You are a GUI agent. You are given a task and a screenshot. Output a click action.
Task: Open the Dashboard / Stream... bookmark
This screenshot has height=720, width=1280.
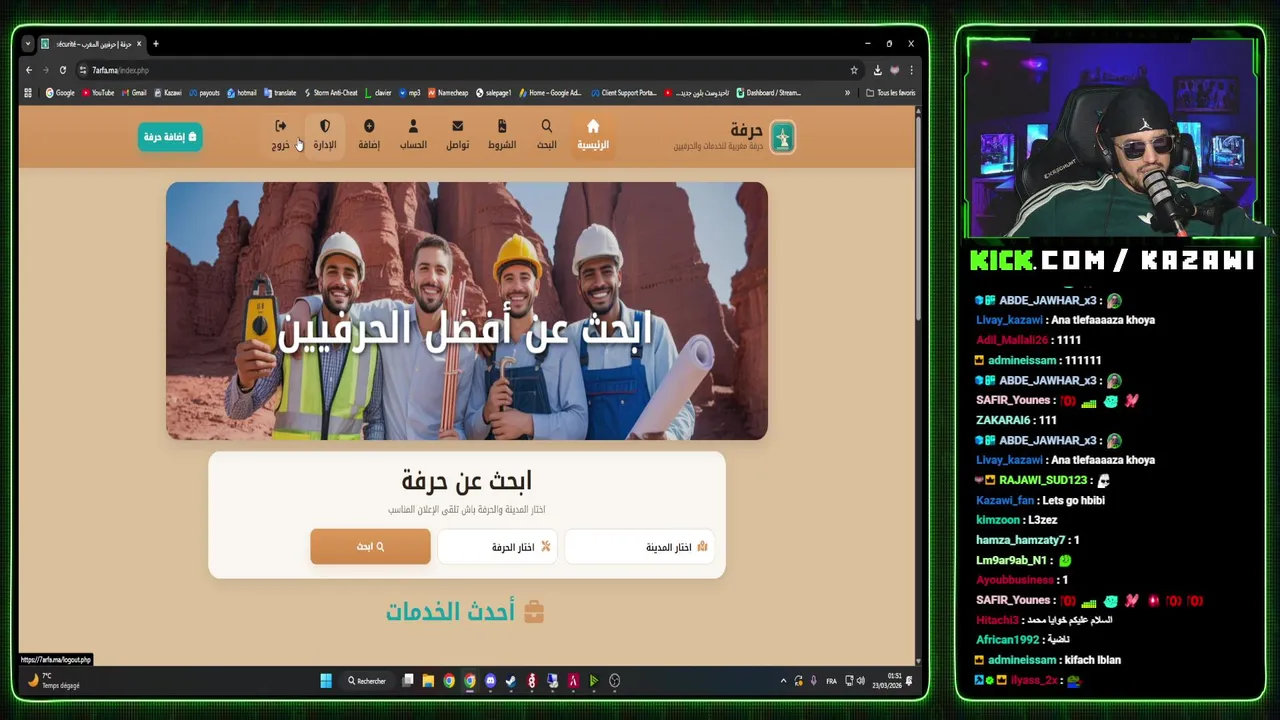[x=768, y=93]
